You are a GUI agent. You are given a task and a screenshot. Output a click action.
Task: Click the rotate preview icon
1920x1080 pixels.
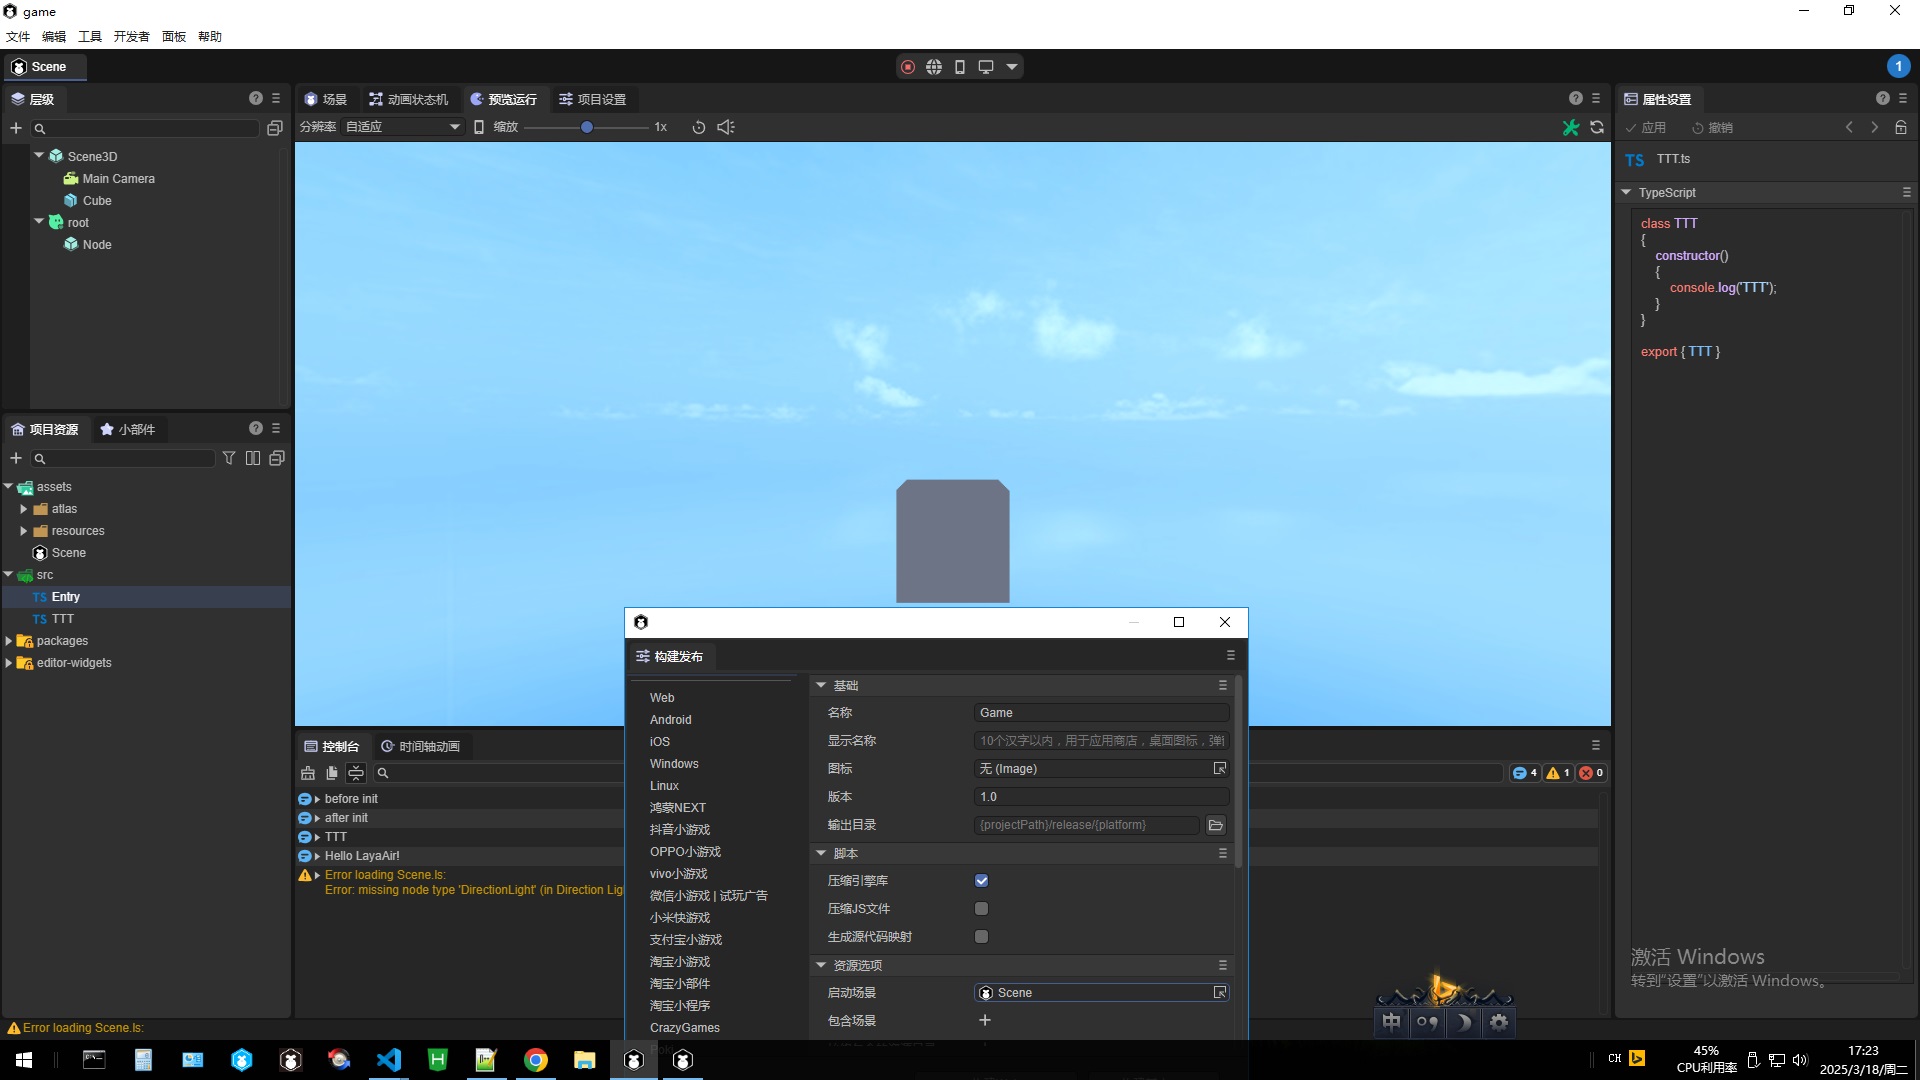tap(699, 127)
